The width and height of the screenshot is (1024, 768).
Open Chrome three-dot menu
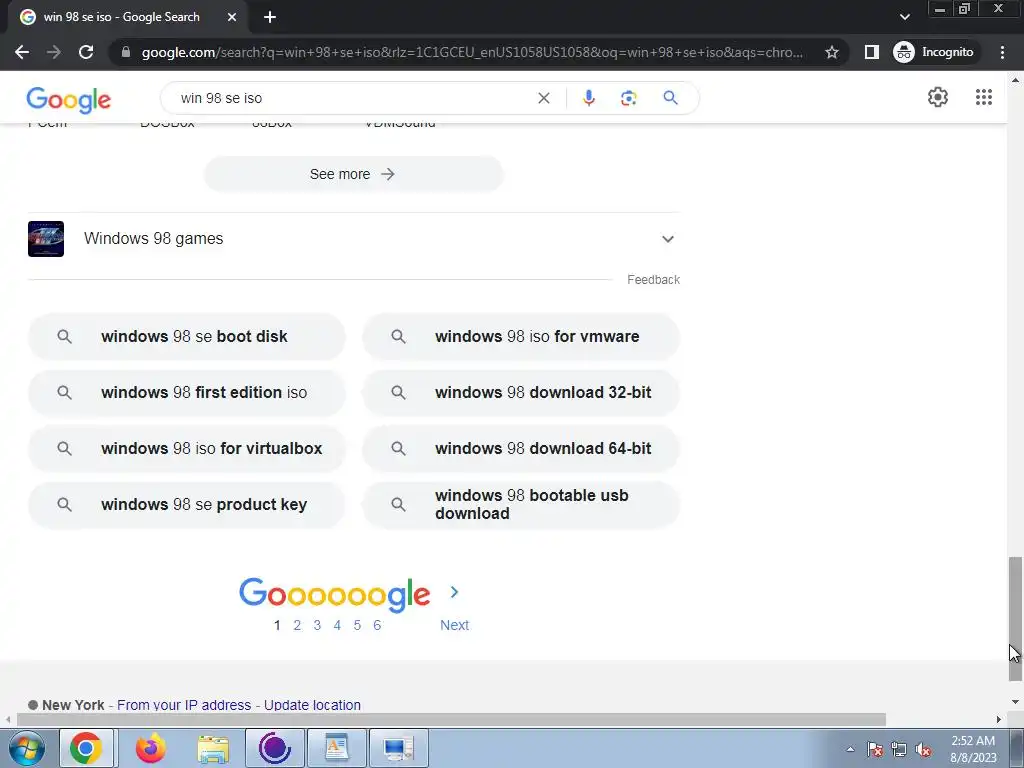click(x=1002, y=52)
